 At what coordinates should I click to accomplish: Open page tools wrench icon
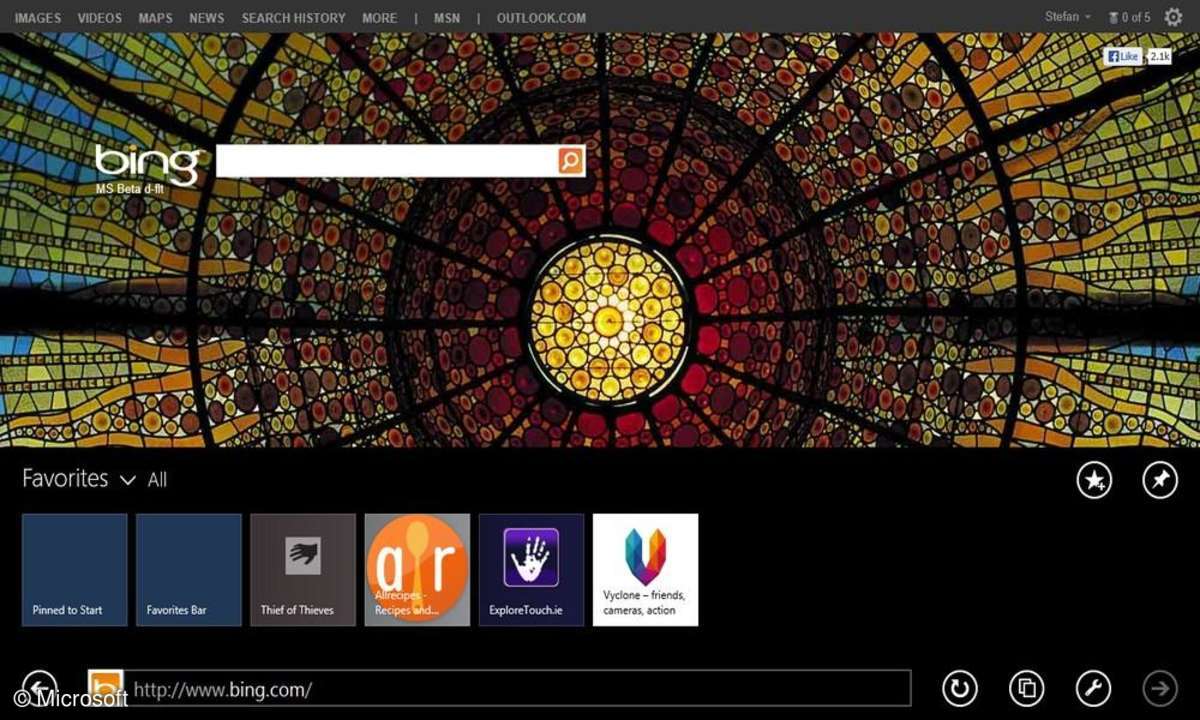tap(1093, 688)
